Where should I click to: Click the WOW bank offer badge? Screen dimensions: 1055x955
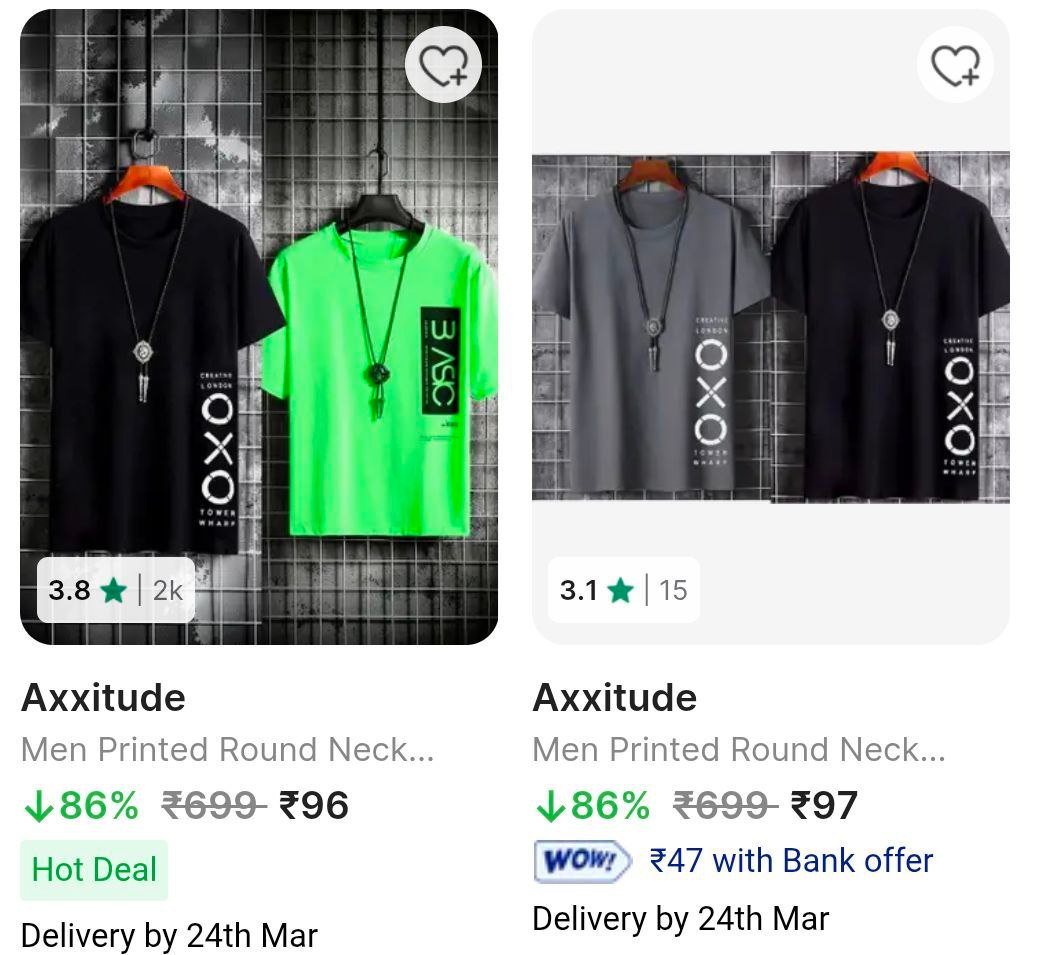click(x=582, y=861)
